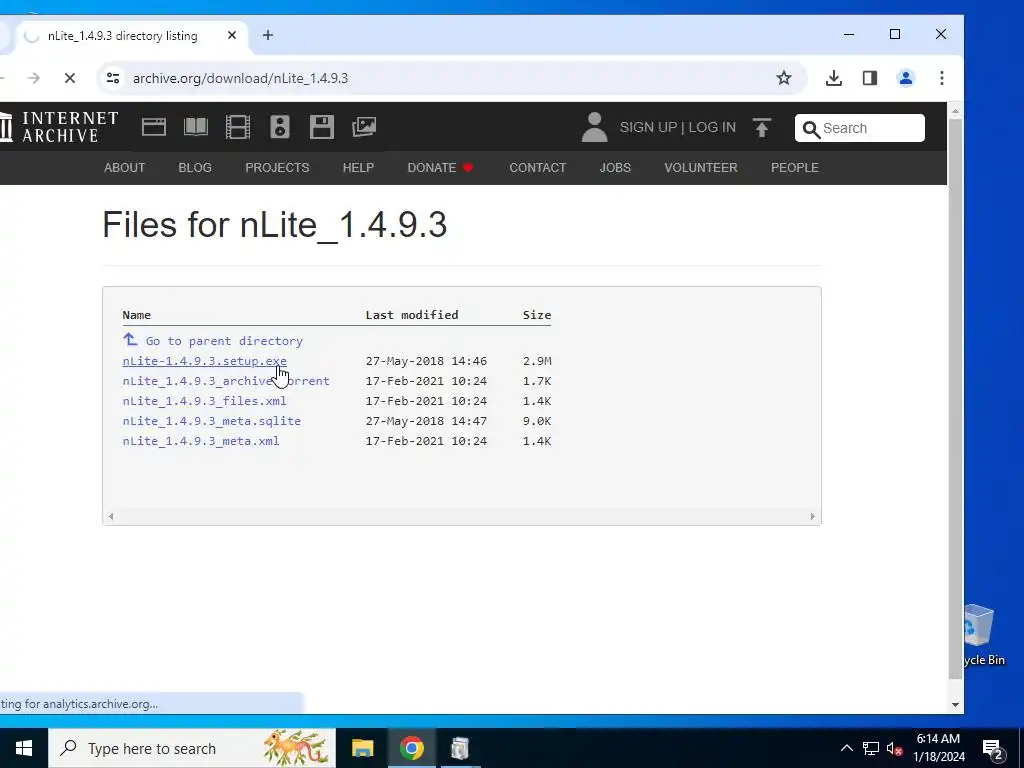View site information icon in address bar
The height and width of the screenshot is (768, 1024).
[113, 78]
